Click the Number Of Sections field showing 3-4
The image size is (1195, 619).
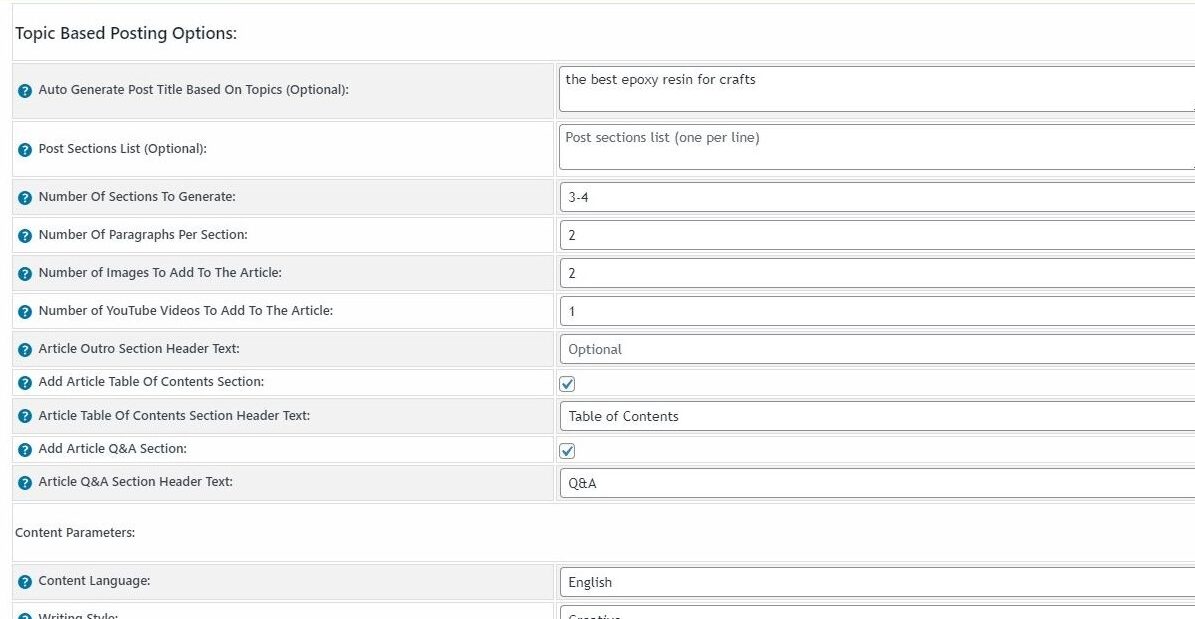click(876, 197)
